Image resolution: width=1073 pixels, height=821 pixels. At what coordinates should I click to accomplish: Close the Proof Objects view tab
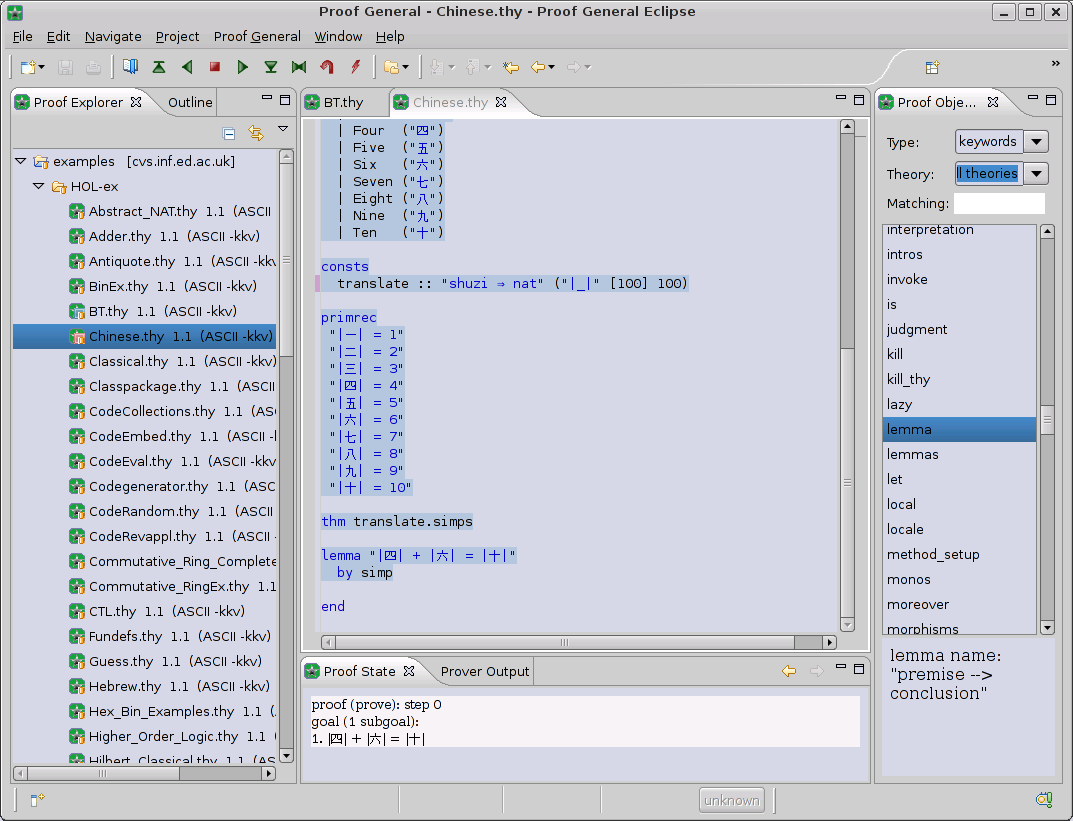coord(993,102)
